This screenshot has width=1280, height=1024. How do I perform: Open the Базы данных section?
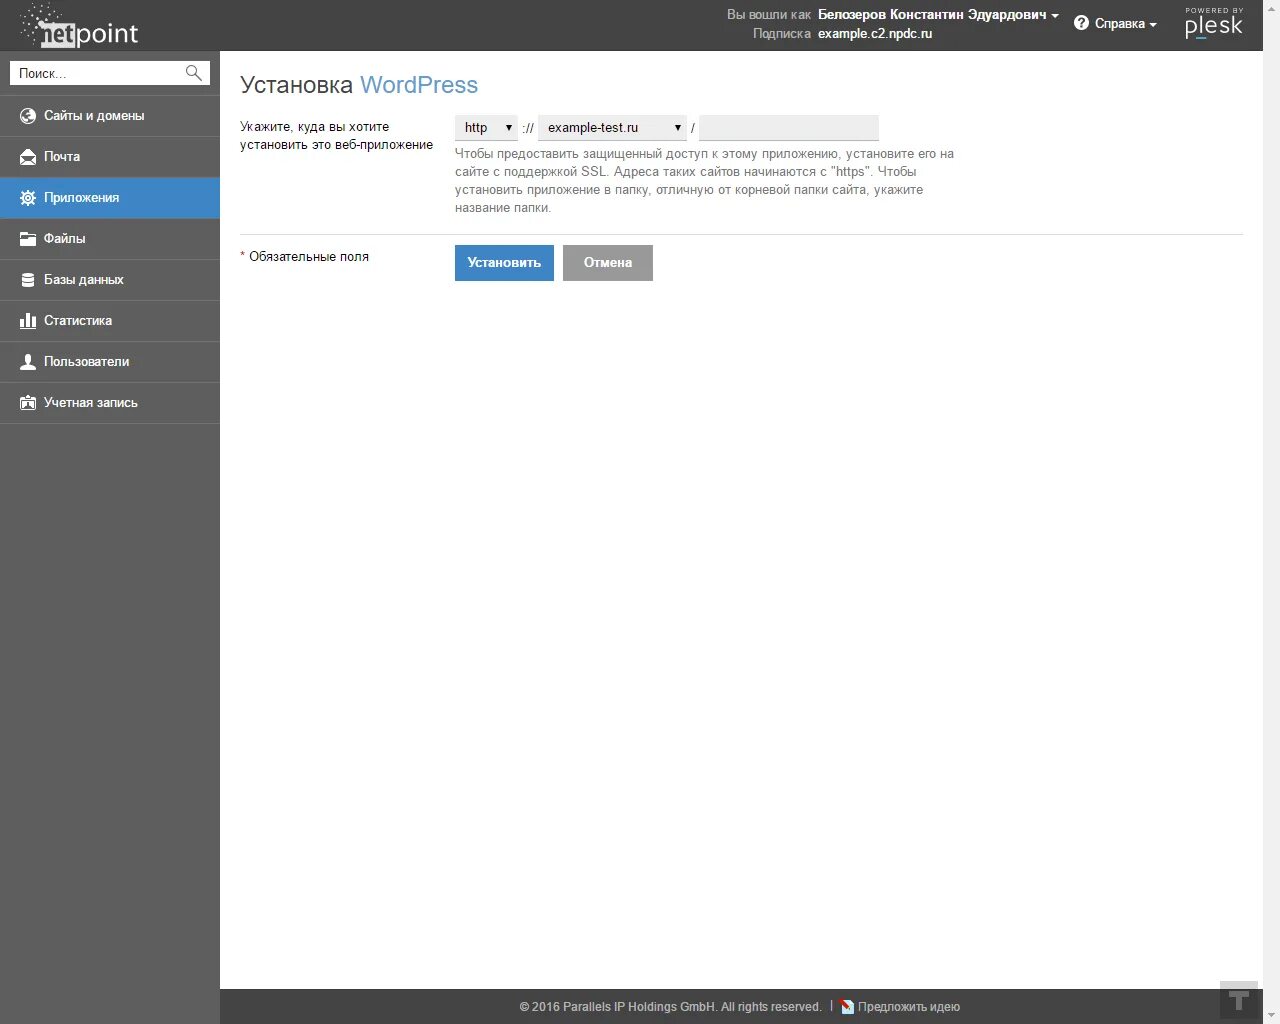pyautogui.click(x=110, y=280)
